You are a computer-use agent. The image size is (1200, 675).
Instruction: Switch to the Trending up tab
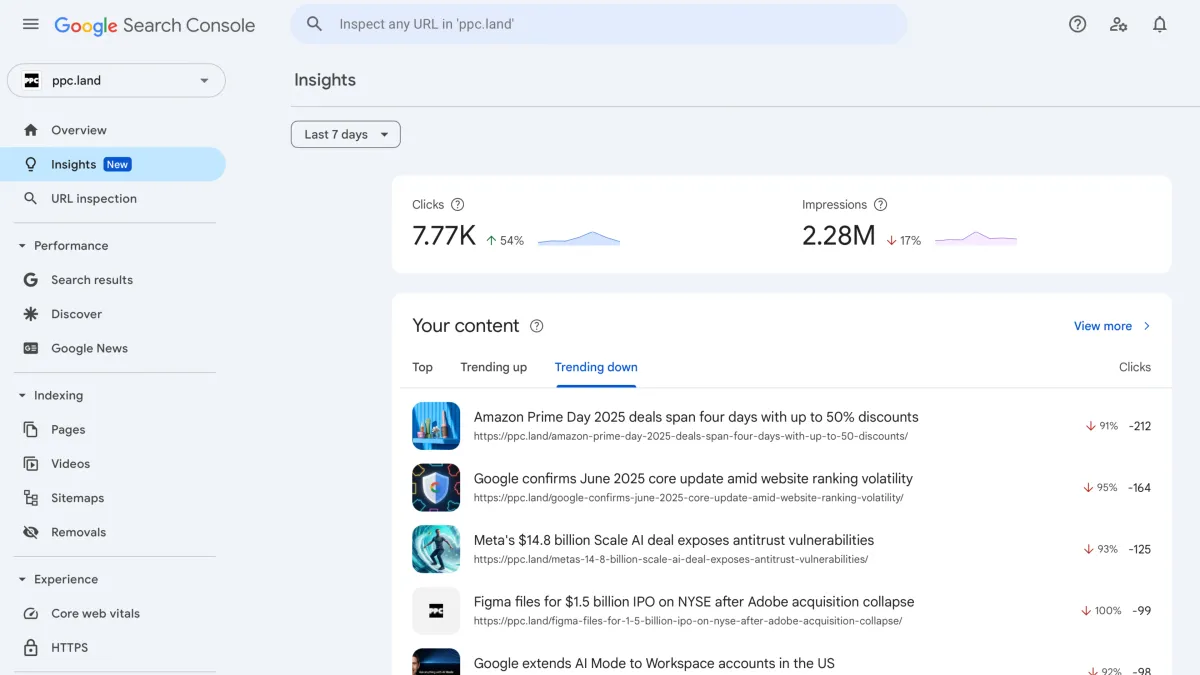(x=493, y=367)
